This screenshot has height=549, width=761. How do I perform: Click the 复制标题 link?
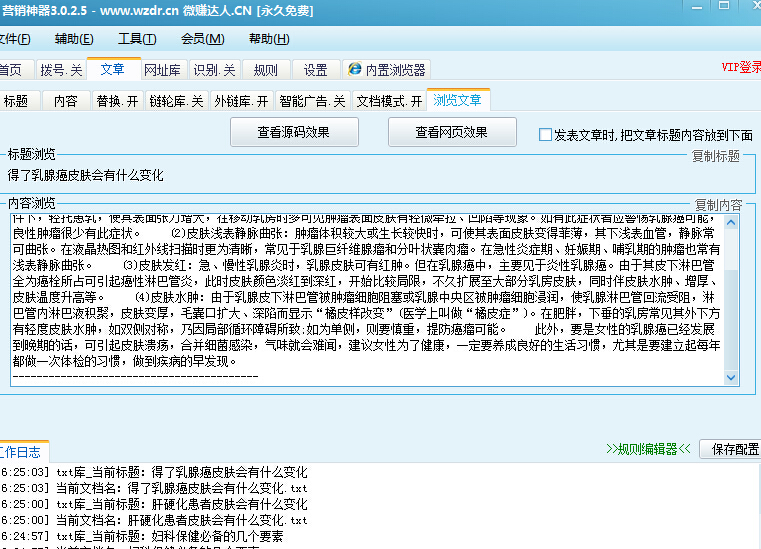(x=716, y=156)
